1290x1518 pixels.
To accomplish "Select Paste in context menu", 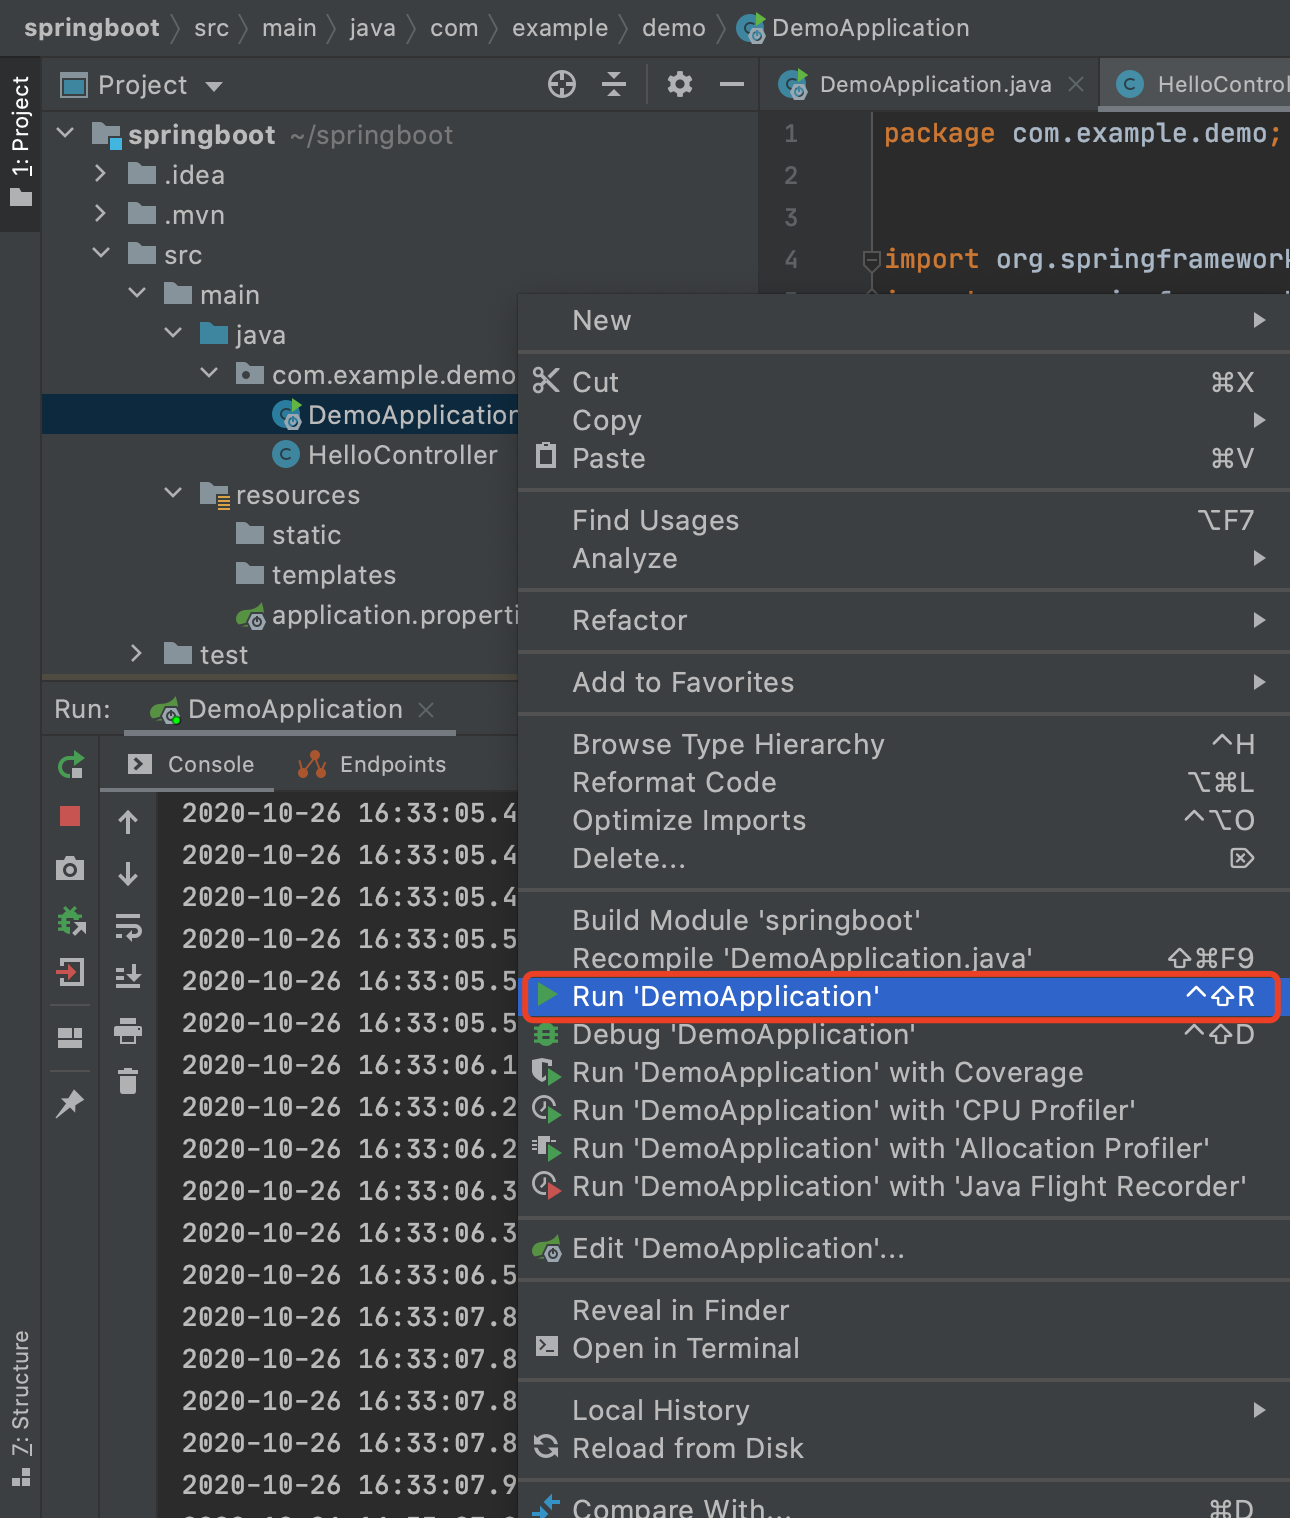I will tap(902, 458).
